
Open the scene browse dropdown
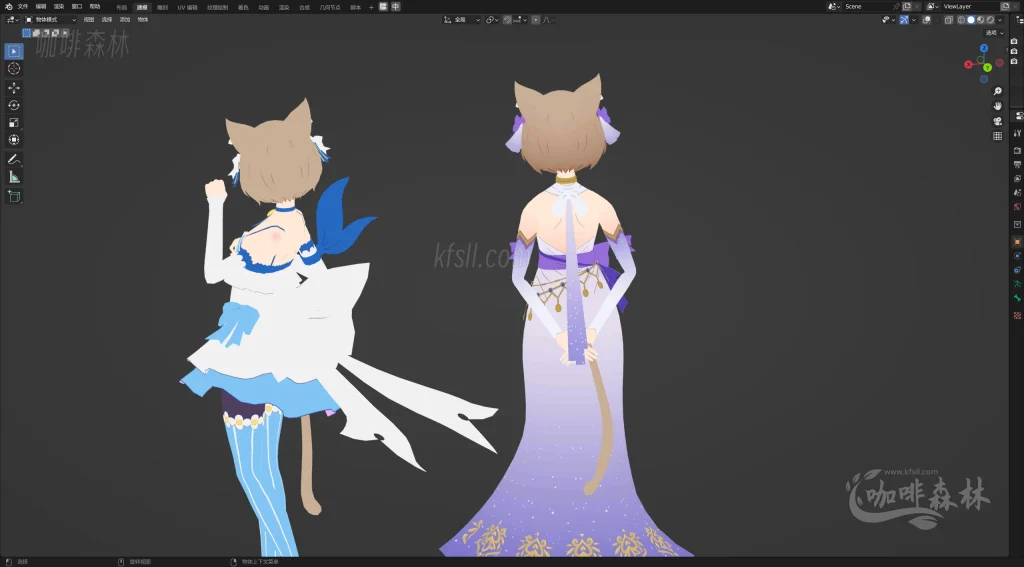click(834, 7)
